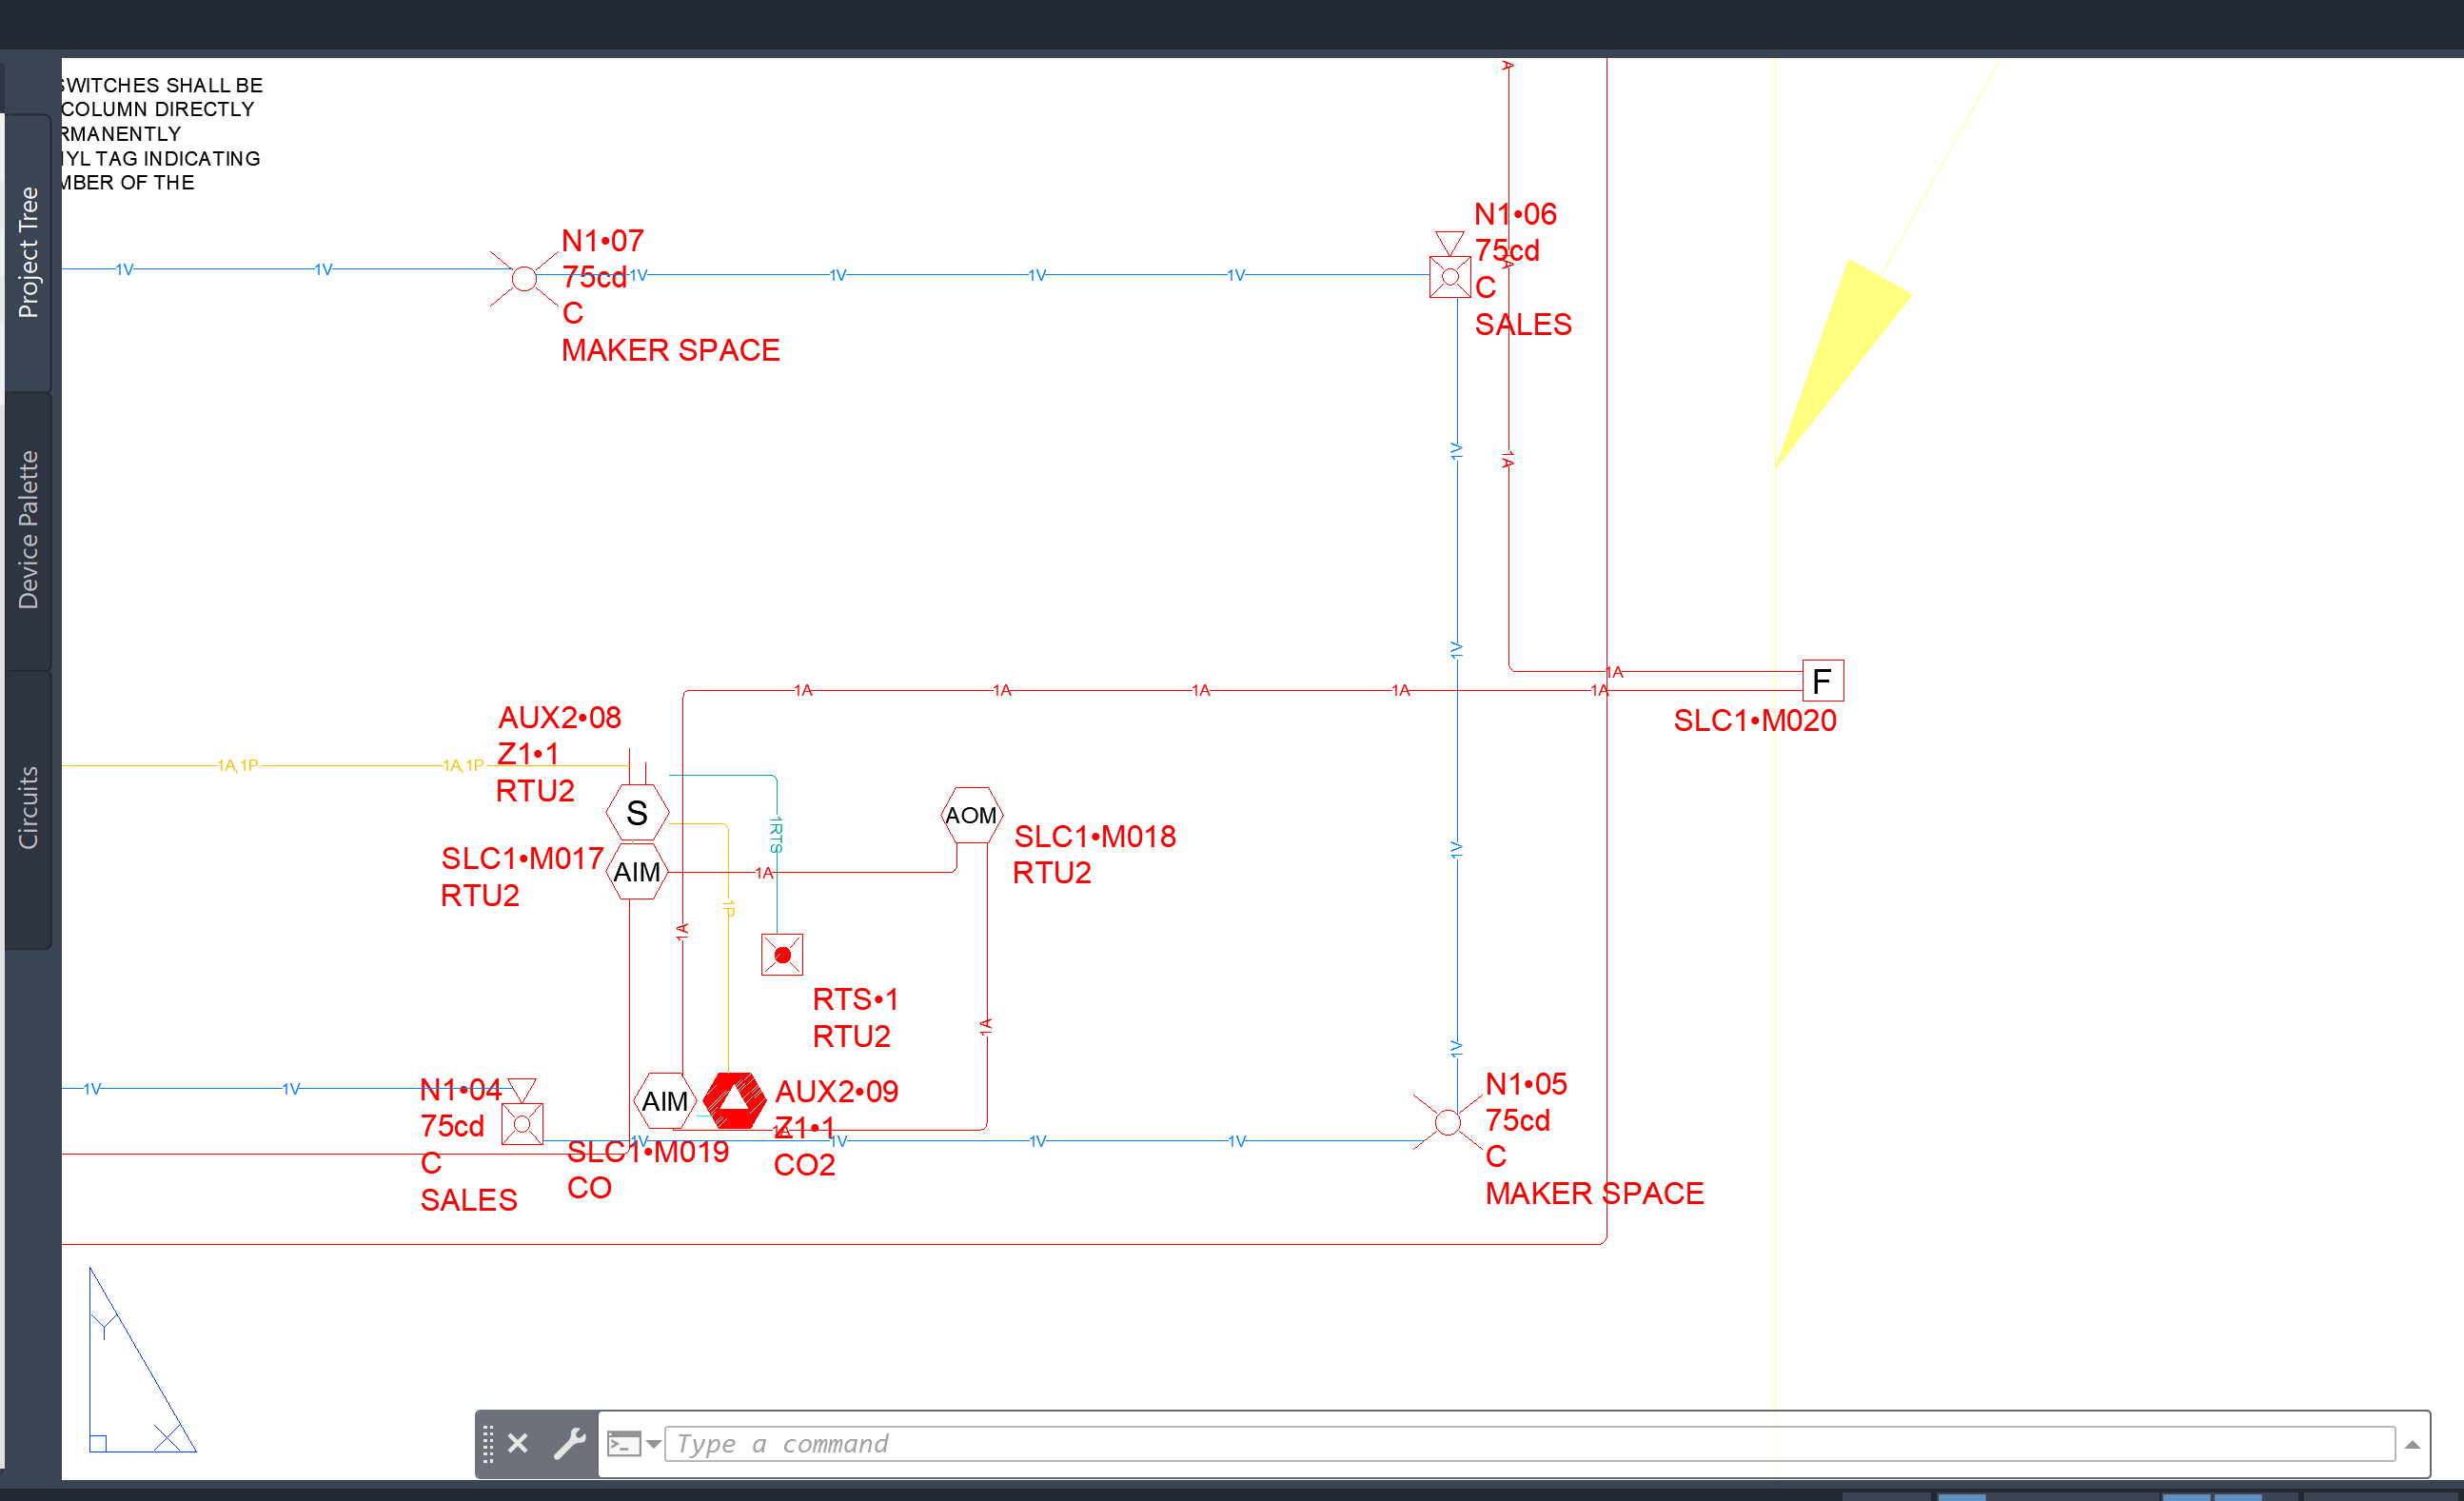Dismiss the command bar with the X button
The height and width of the screenshot is (1501, 2464).
[517, 1443]
